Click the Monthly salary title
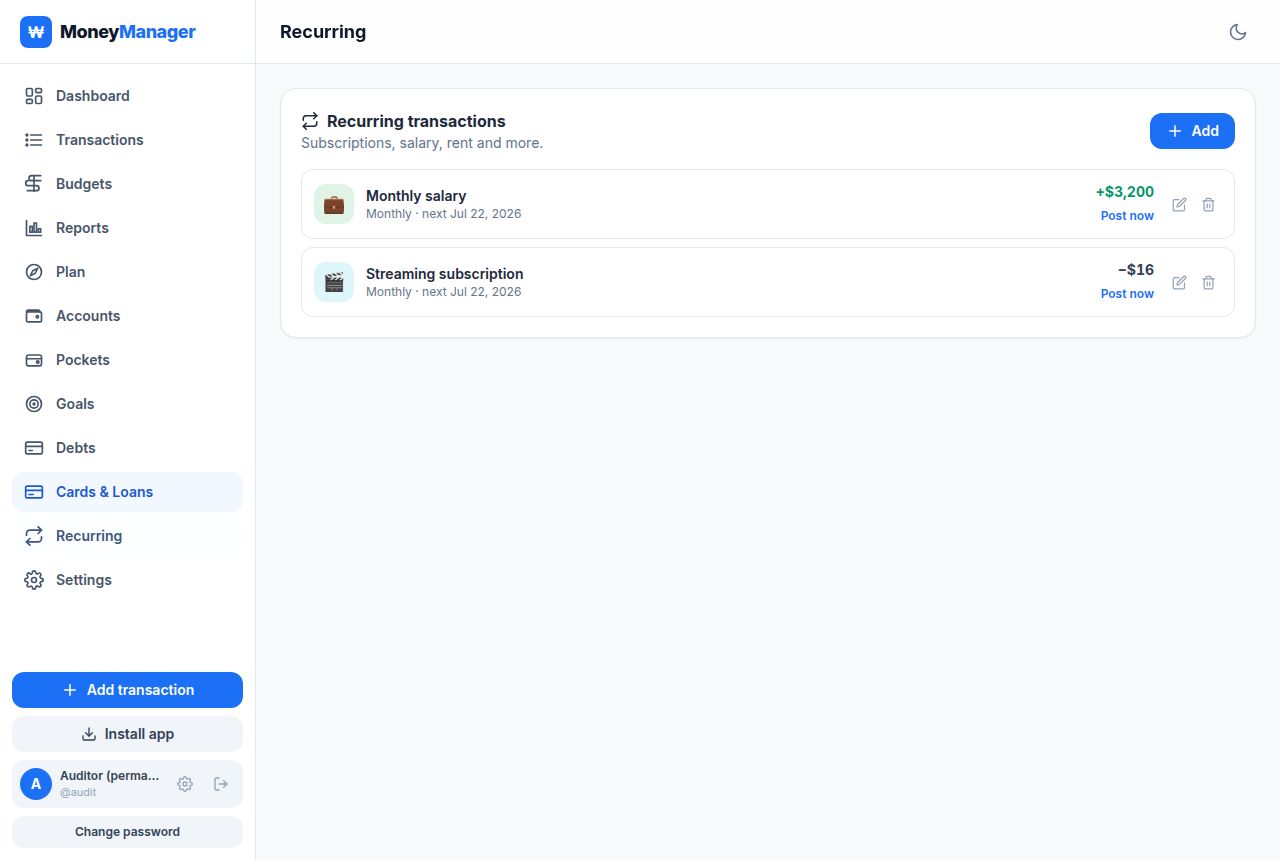The image size is (1280, 860). tap(416, 196)
